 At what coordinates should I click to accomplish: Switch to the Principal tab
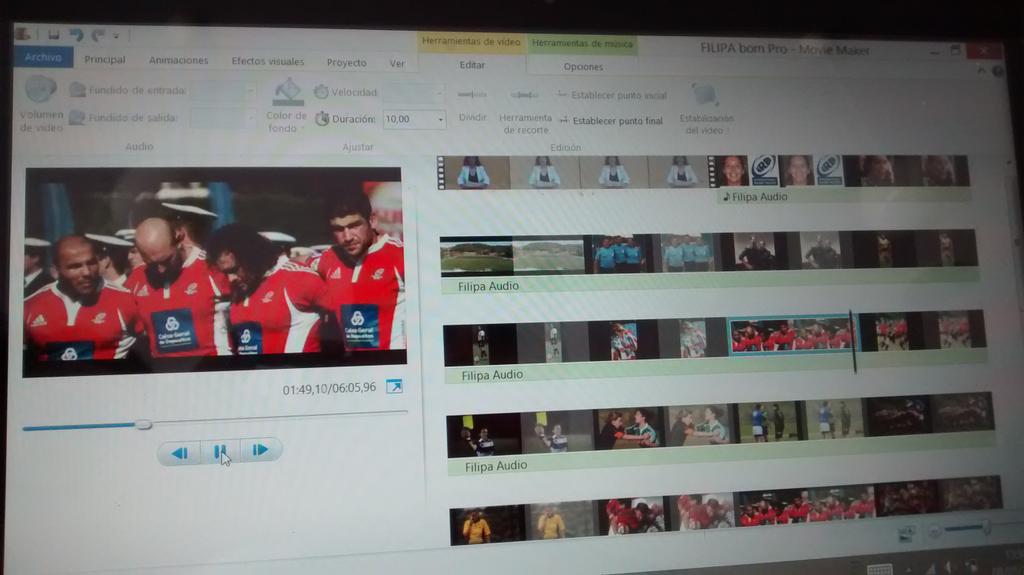pos(104,59)
